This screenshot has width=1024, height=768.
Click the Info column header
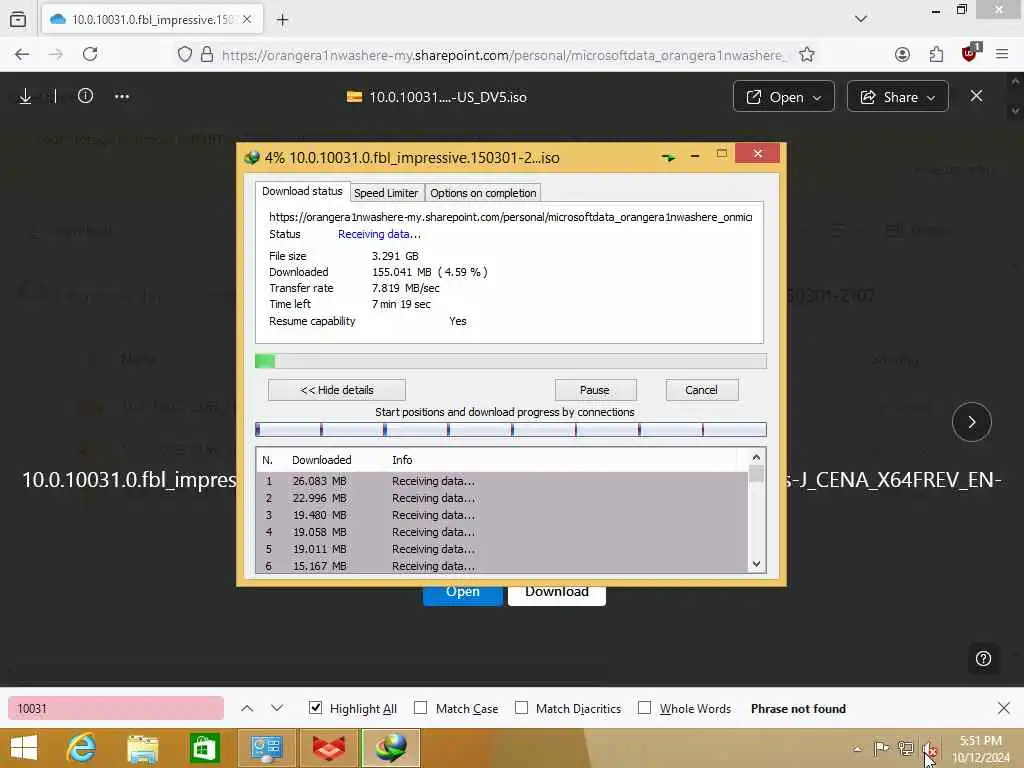coord(402,460)
